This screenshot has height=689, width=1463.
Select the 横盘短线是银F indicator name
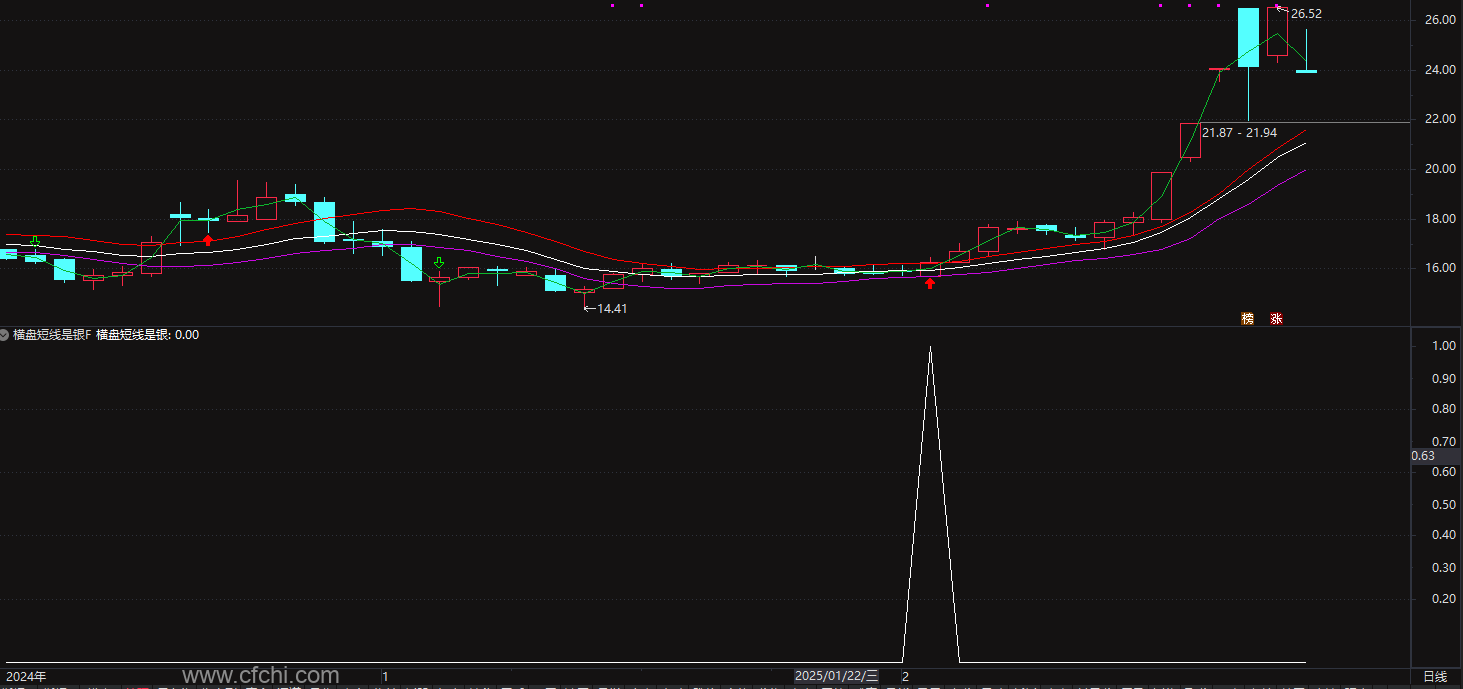52,335
